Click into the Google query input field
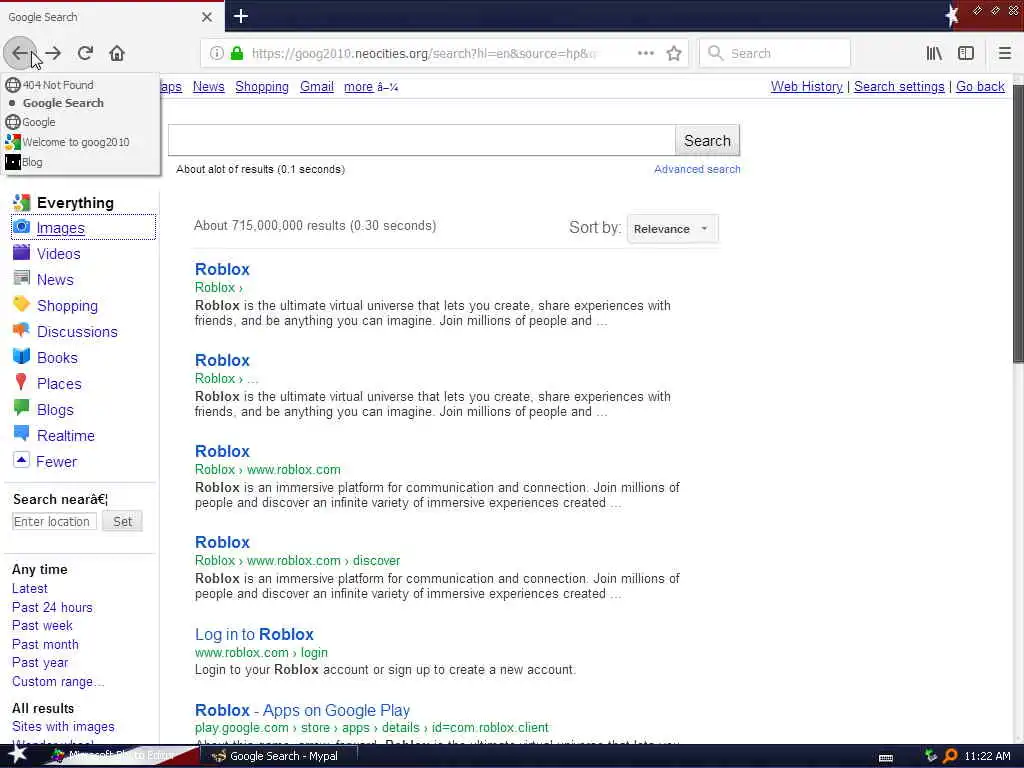Viewport: 1024px width, 768px height. (421, 140)
